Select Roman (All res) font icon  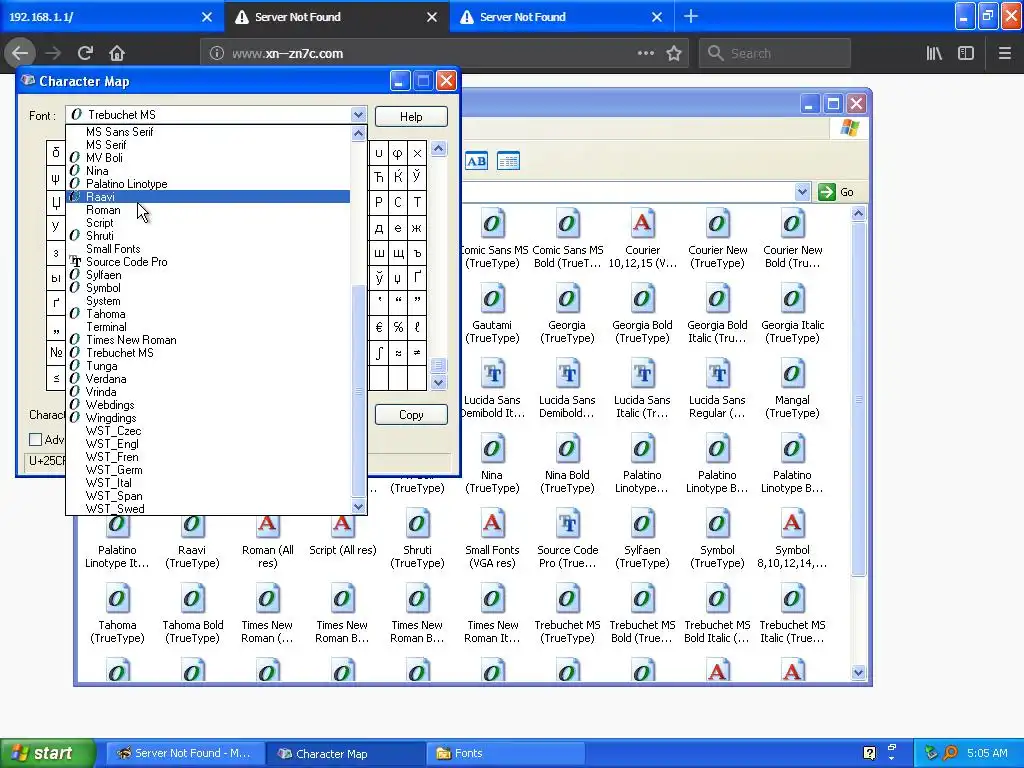tap(267, 539)
